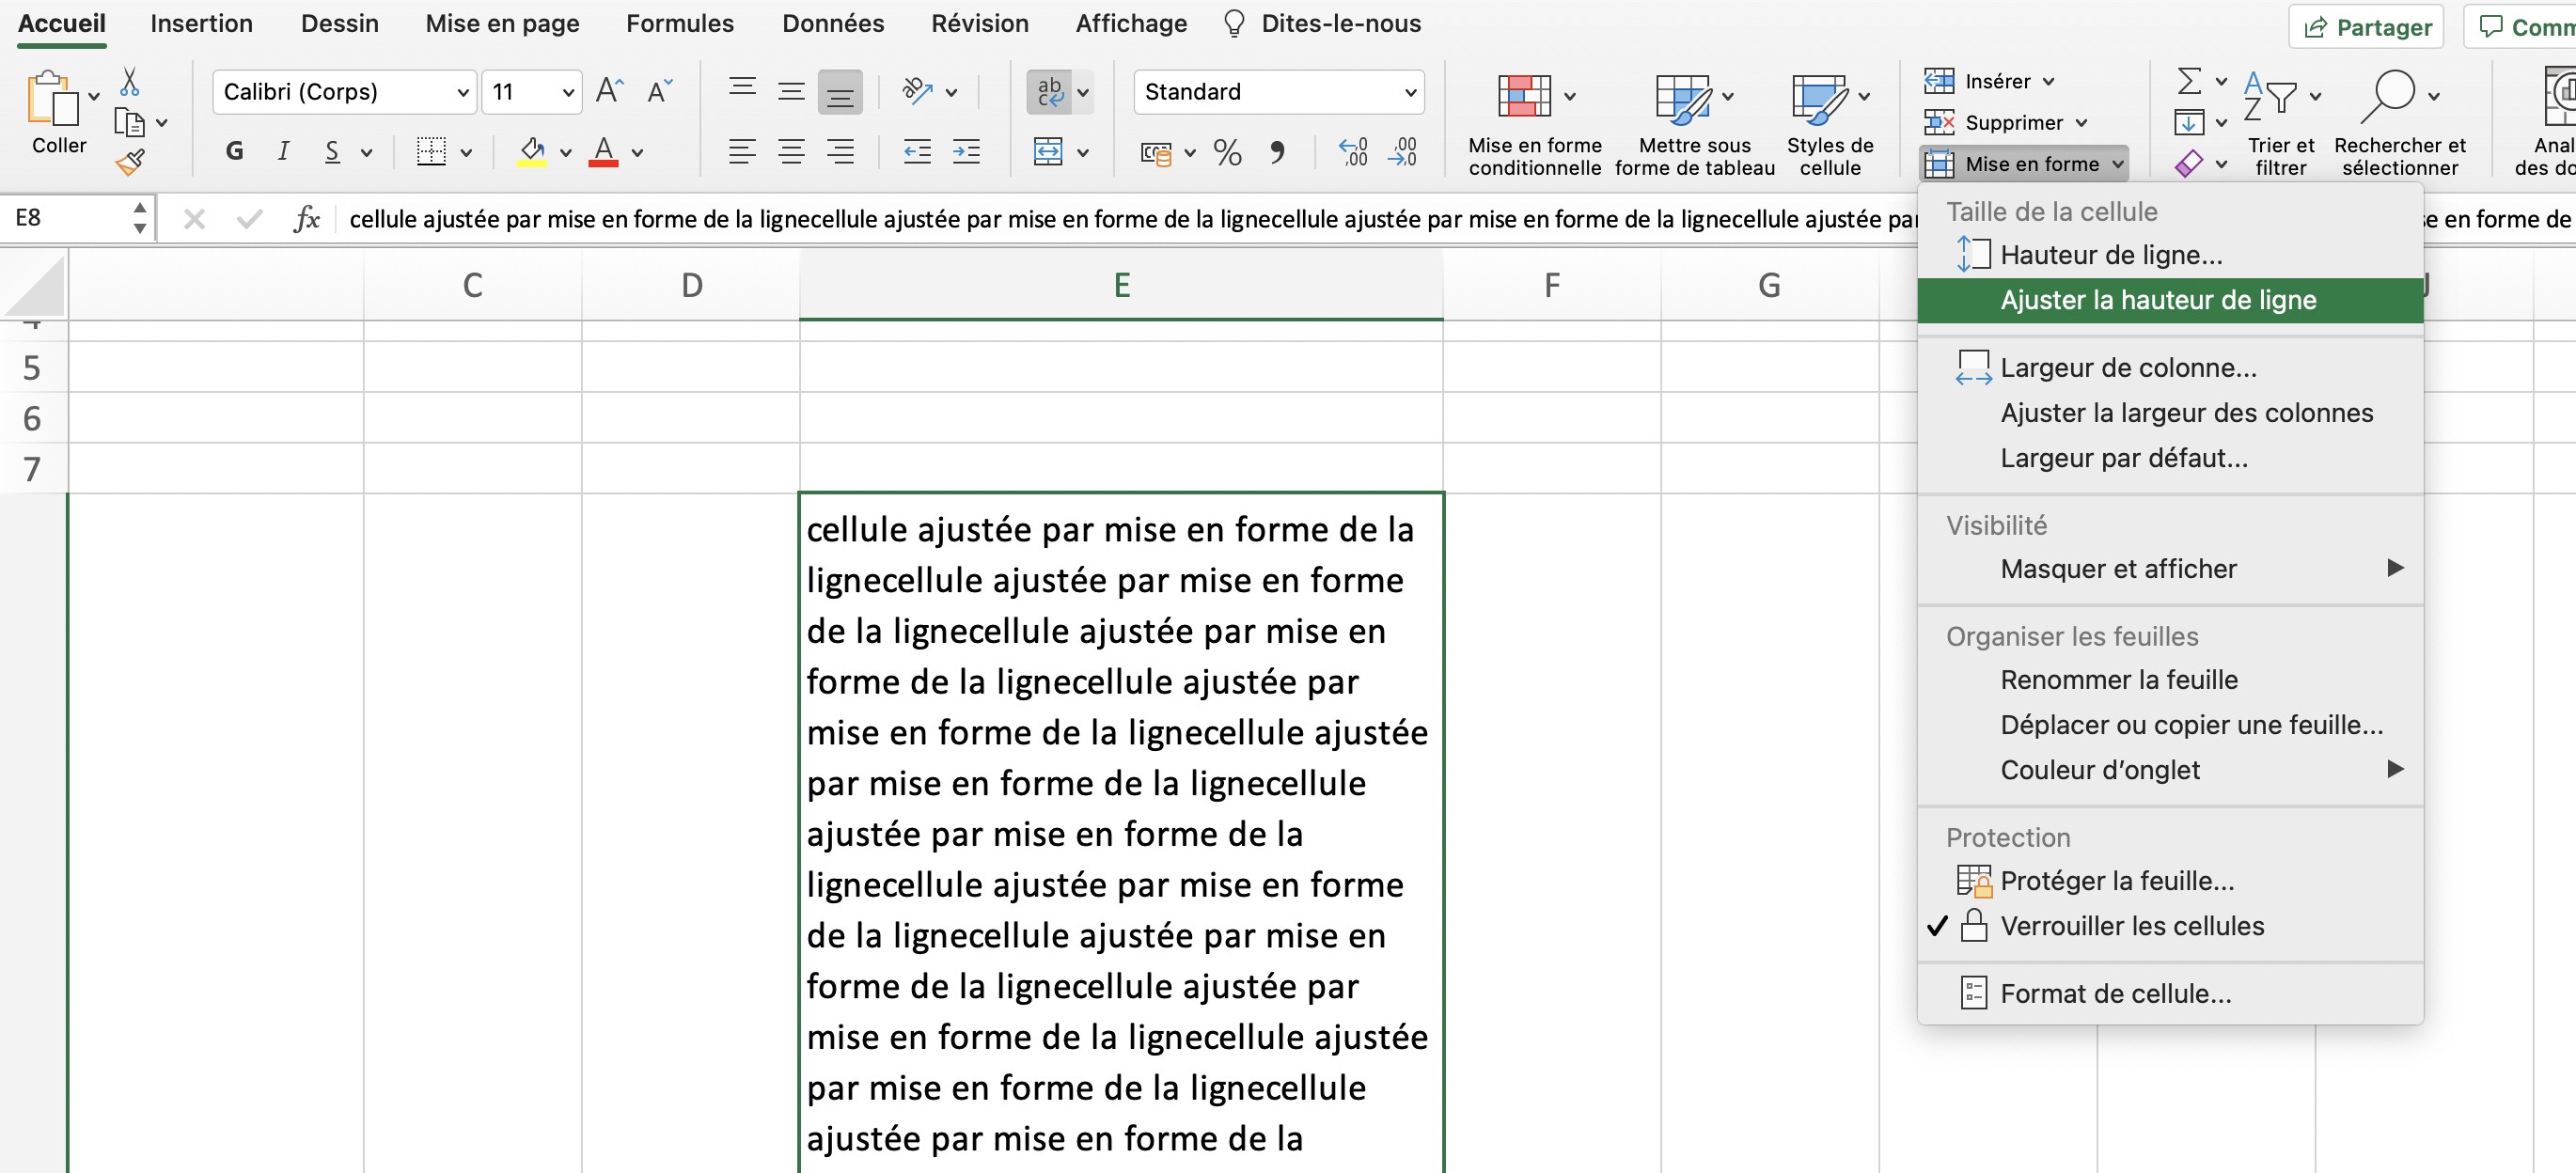Click the text orientation icon

(x=917, y=92)
